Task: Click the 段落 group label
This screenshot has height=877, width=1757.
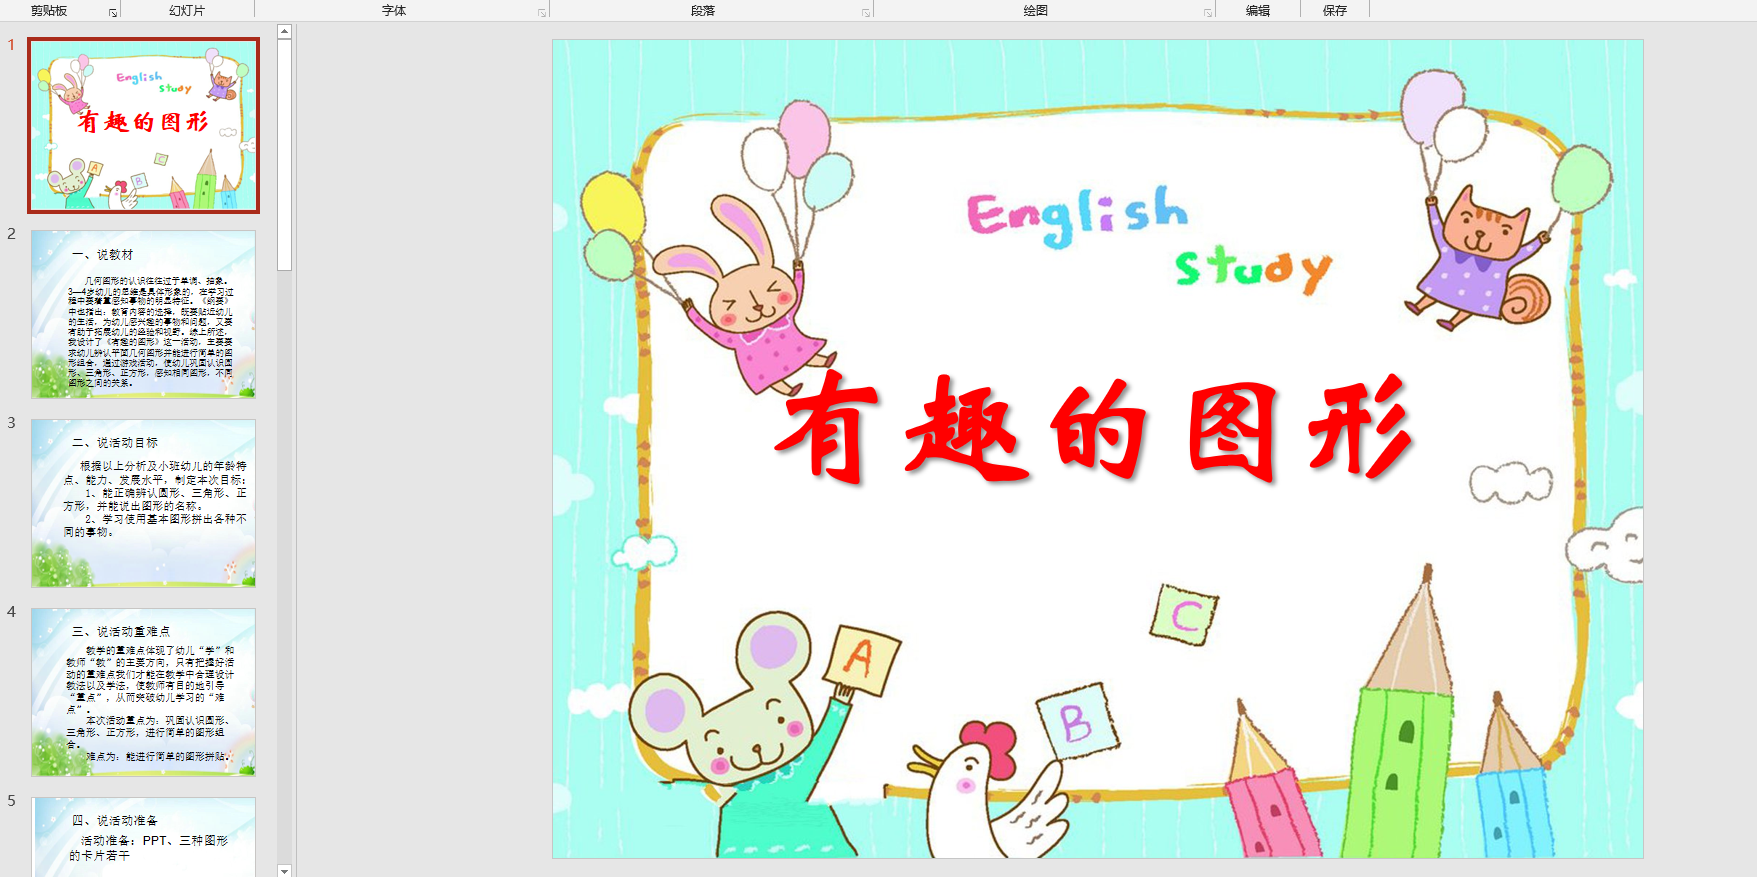Action: tap(703, 11)
